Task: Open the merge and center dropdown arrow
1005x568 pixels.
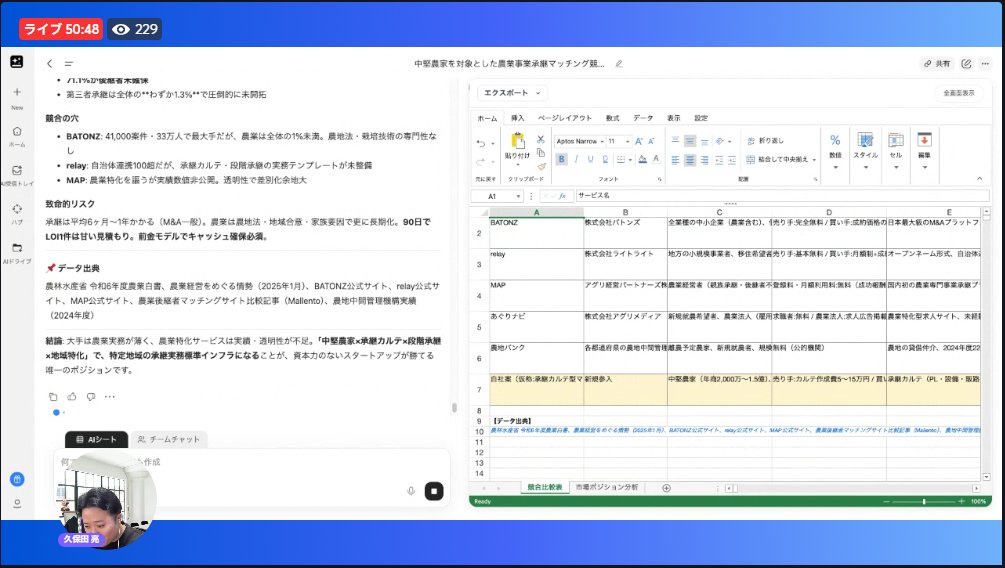Action: (814, 160)
